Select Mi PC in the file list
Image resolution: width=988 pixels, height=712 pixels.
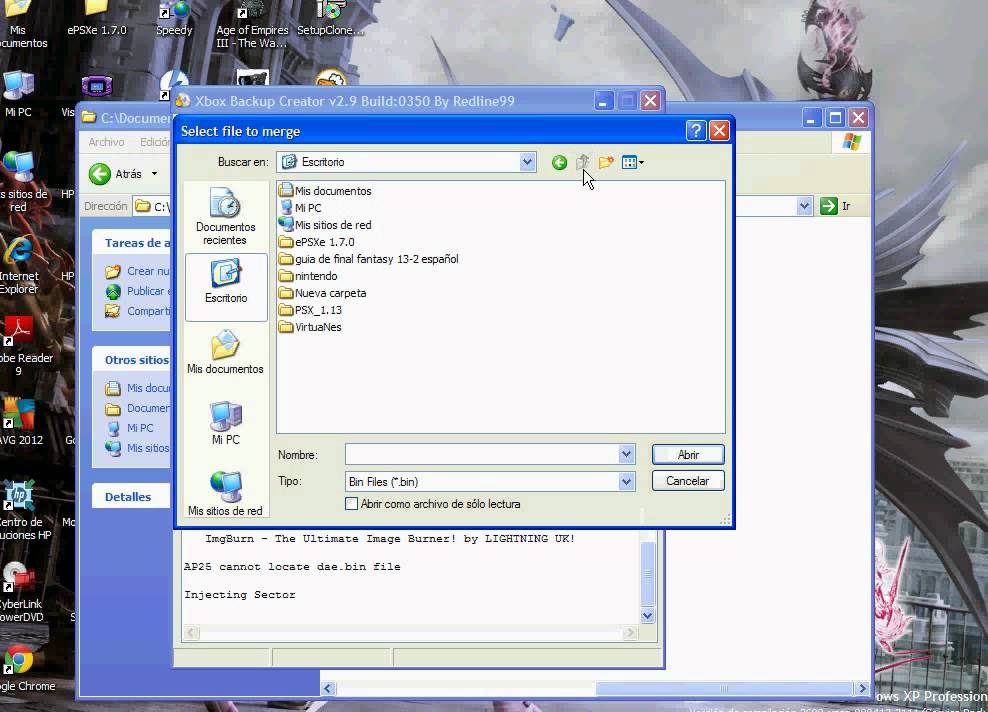click(x=301, y=207)
